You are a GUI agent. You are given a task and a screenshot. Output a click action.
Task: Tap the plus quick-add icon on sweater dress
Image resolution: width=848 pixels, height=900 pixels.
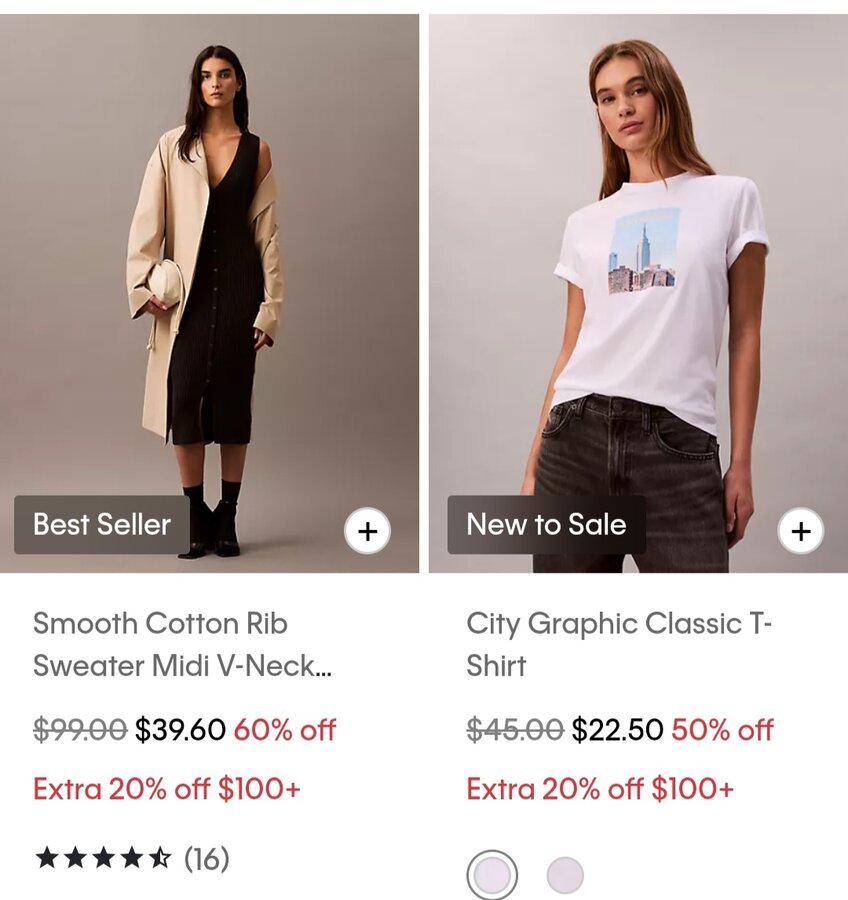(367, 531)
